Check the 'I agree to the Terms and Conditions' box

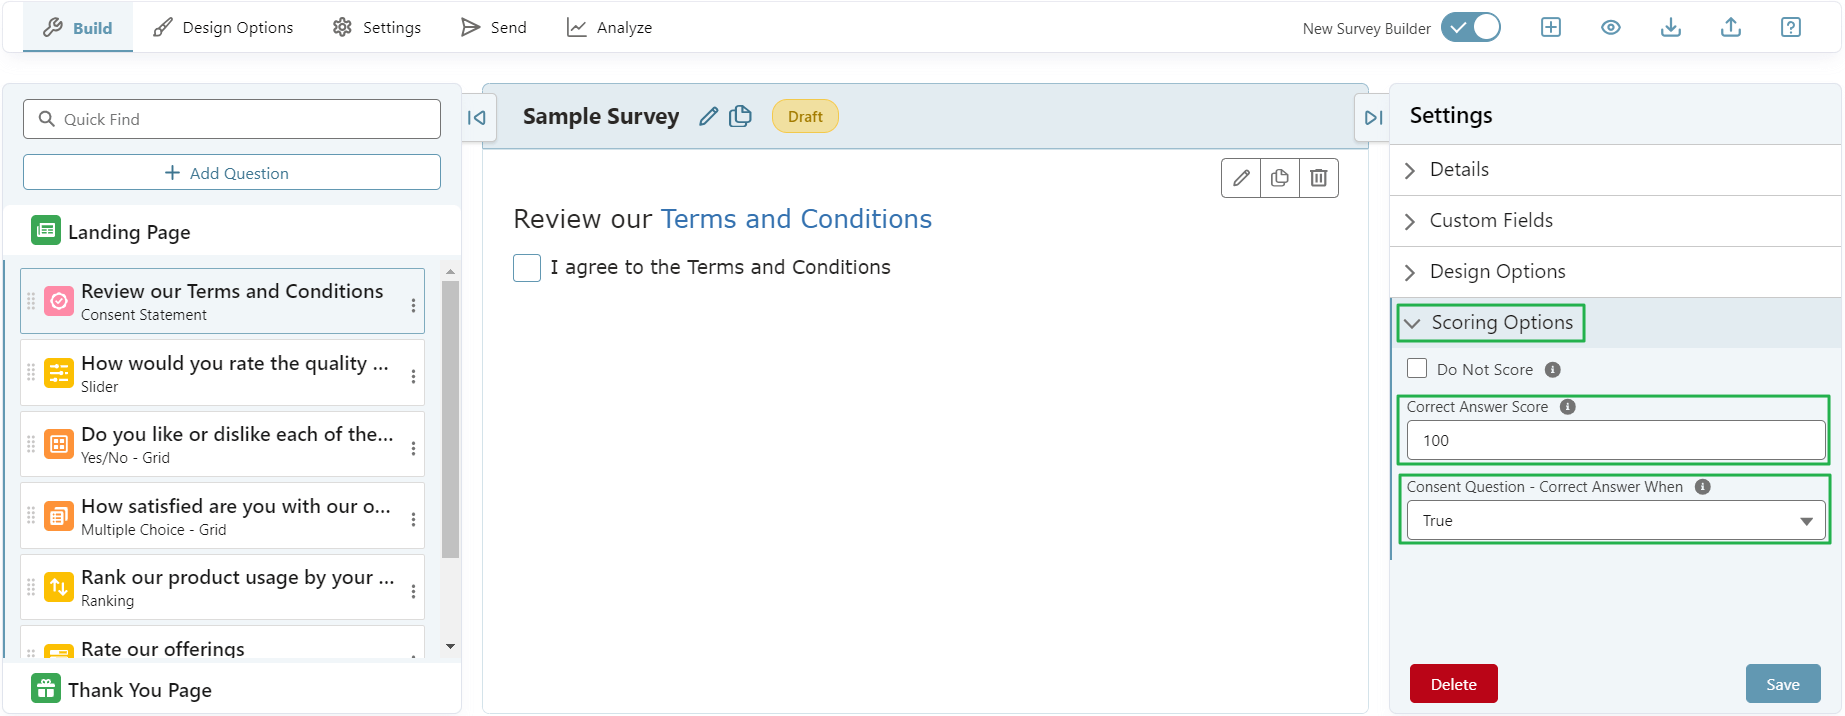click(527, 267)
